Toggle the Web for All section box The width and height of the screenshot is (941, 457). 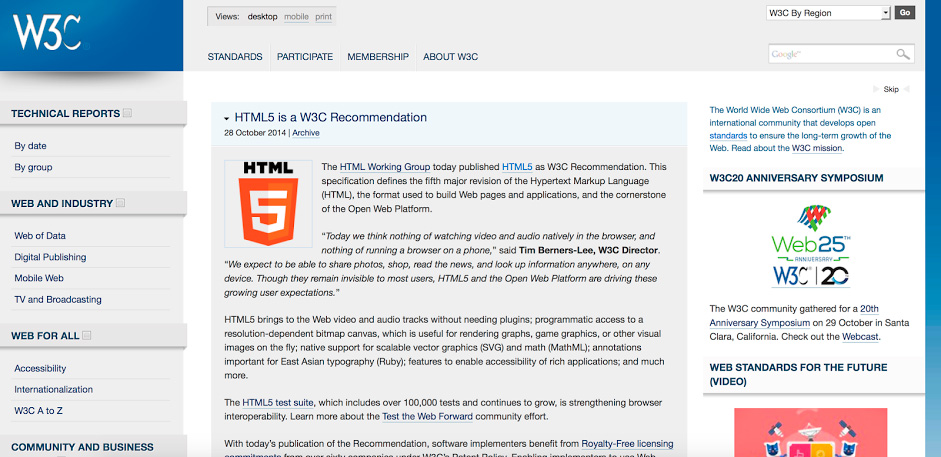pos(86,335)
